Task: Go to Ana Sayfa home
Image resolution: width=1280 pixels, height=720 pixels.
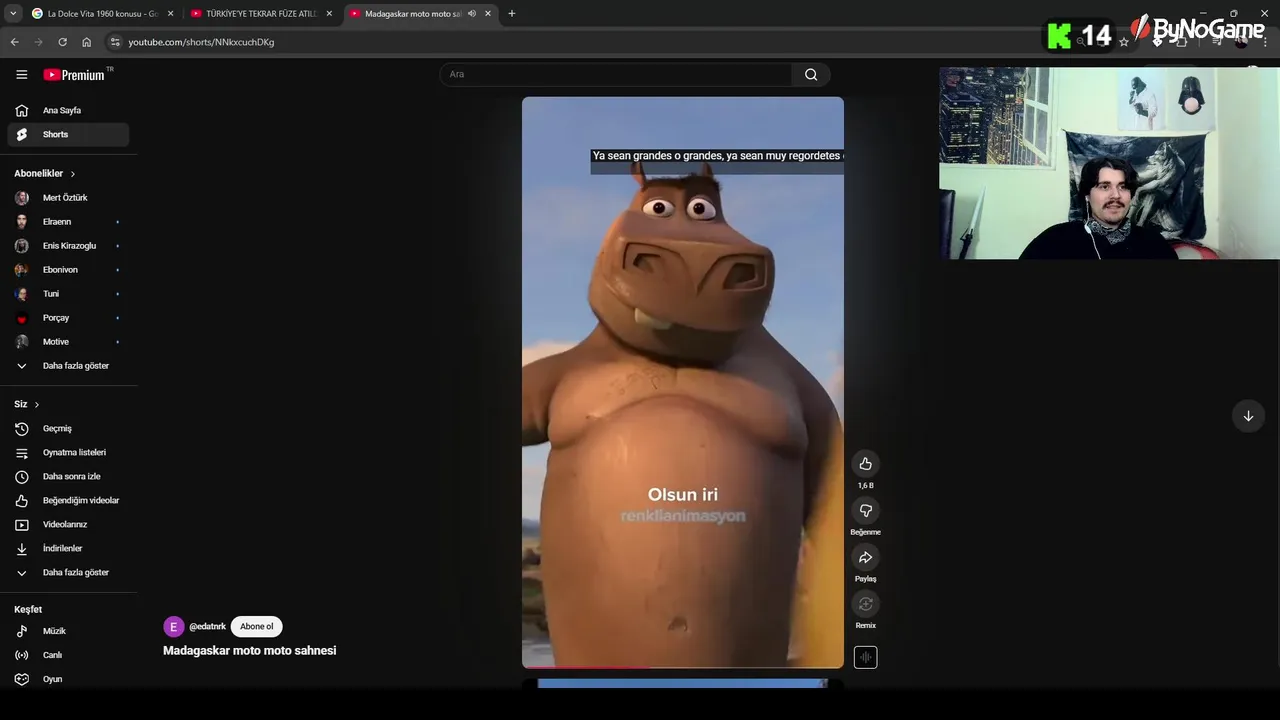Action: [68, 110]
